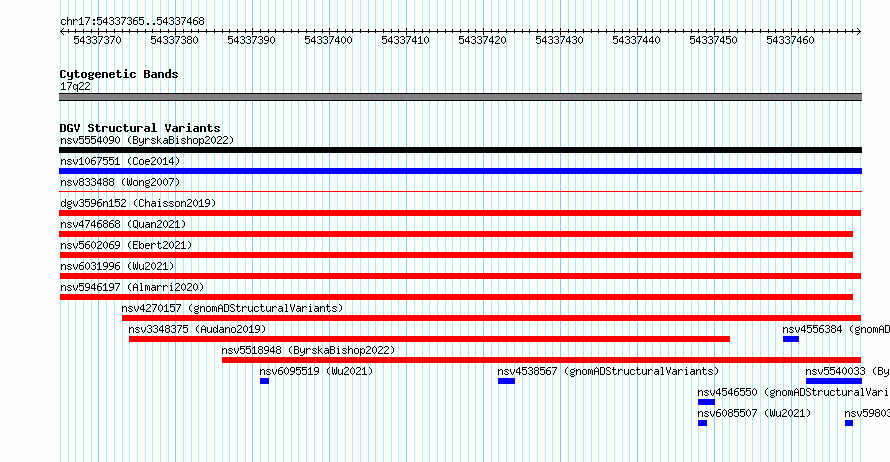The width and height of the screenshot is (890, 462).
Task: Click the red nsv3348375 variant bar
Action: pyautogui.click(x=429, y=339)
